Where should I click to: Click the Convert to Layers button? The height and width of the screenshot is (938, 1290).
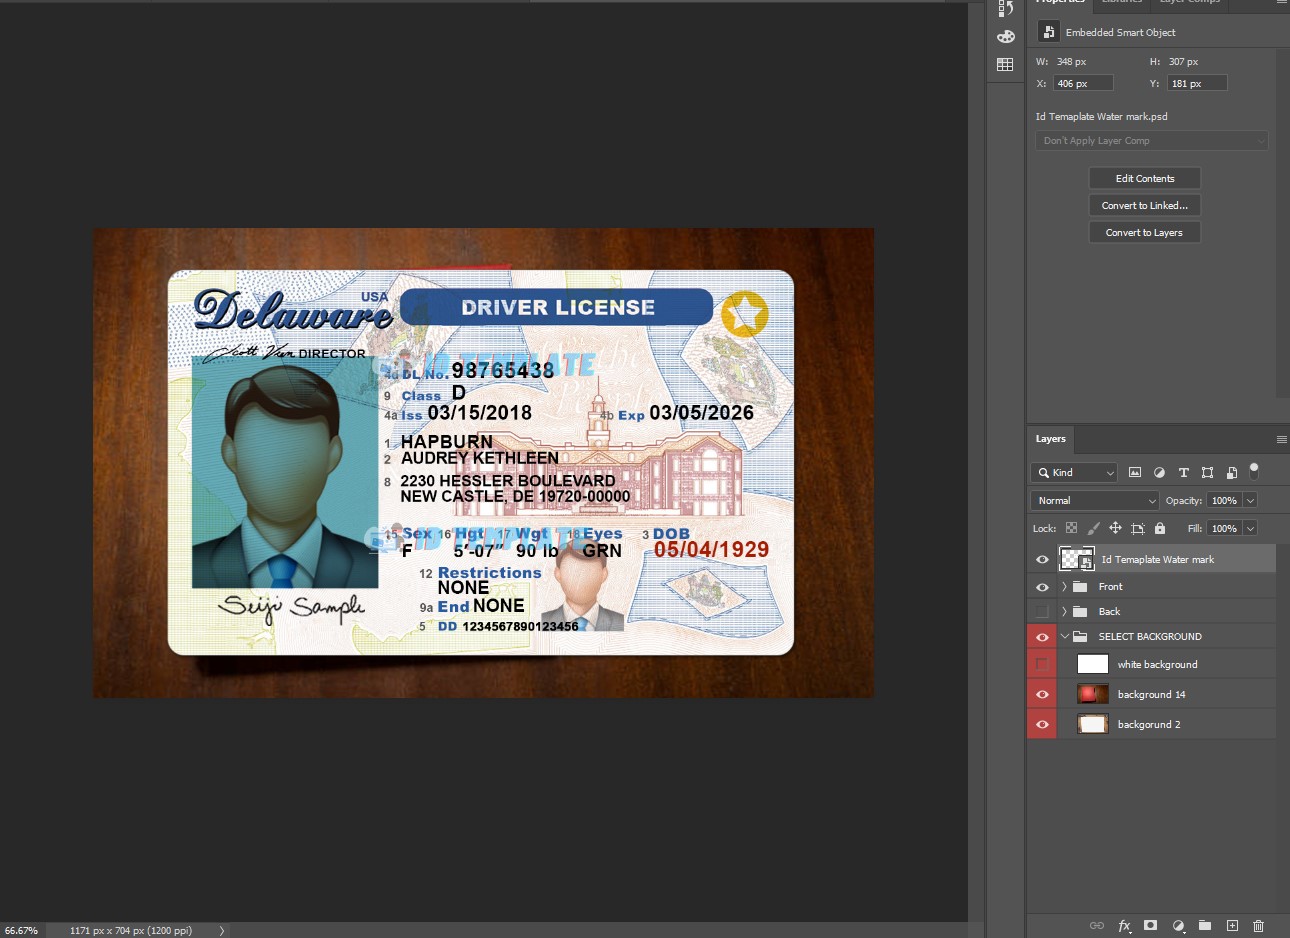point(1145,232)
